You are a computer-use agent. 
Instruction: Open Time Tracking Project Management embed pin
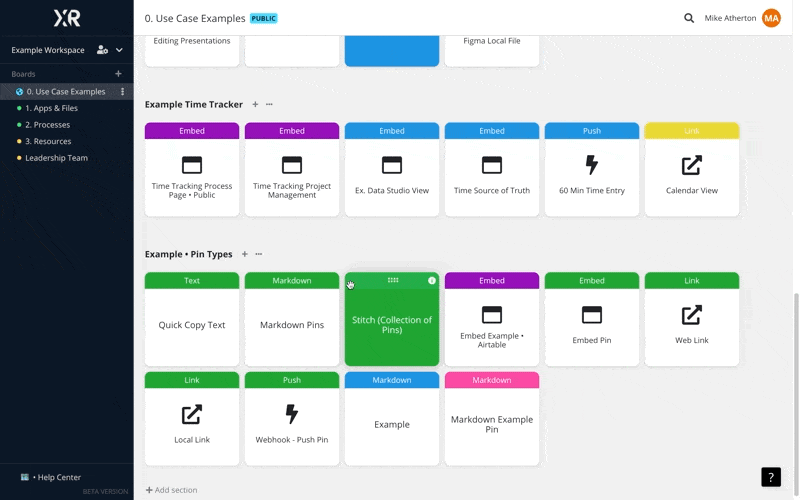click(x=292, y=169)
